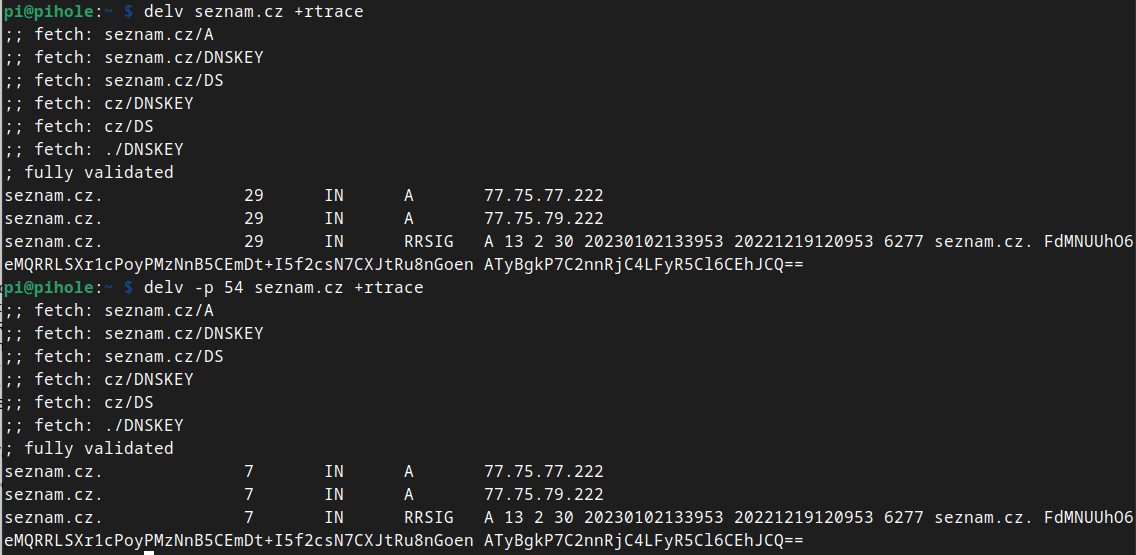Click RRSIG record type in first output

[428, 242]
